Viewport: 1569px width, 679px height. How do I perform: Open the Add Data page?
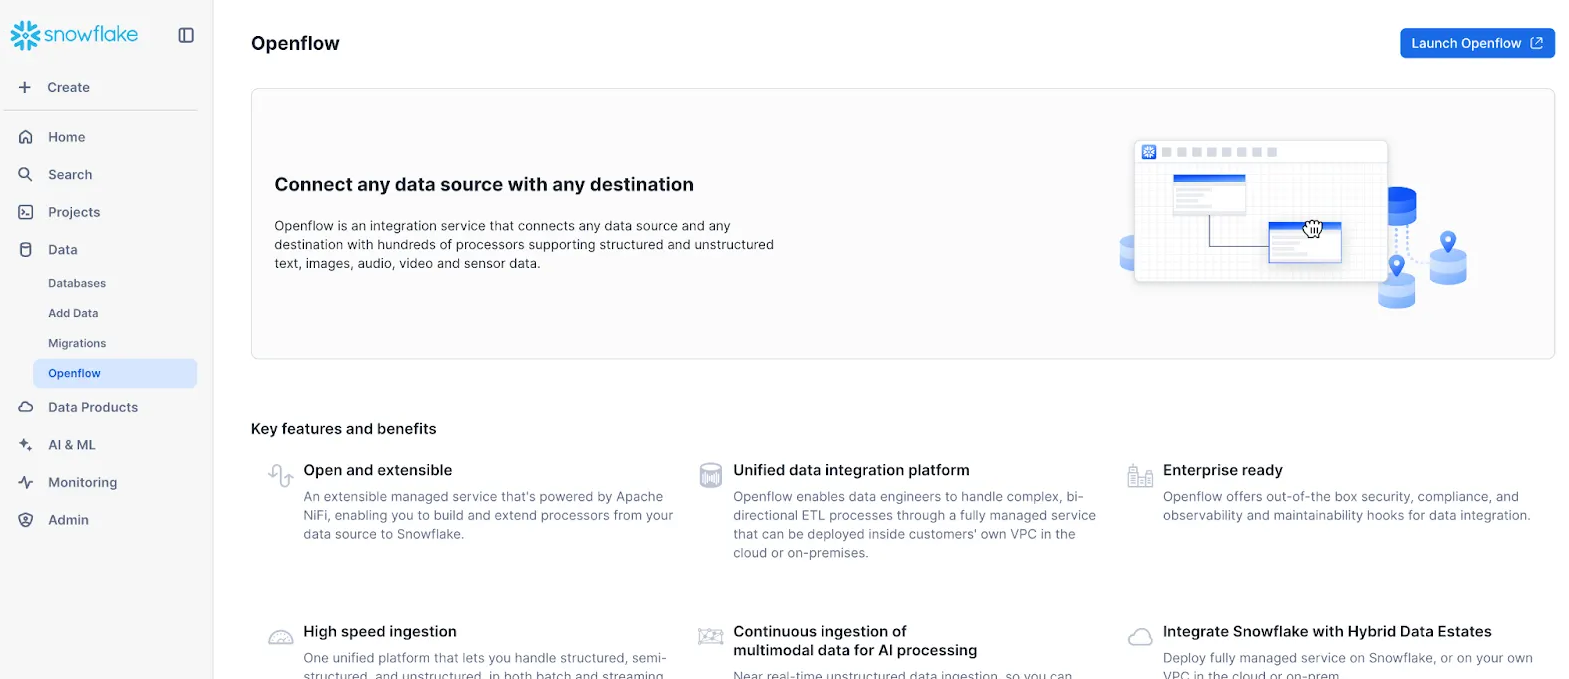72,313
